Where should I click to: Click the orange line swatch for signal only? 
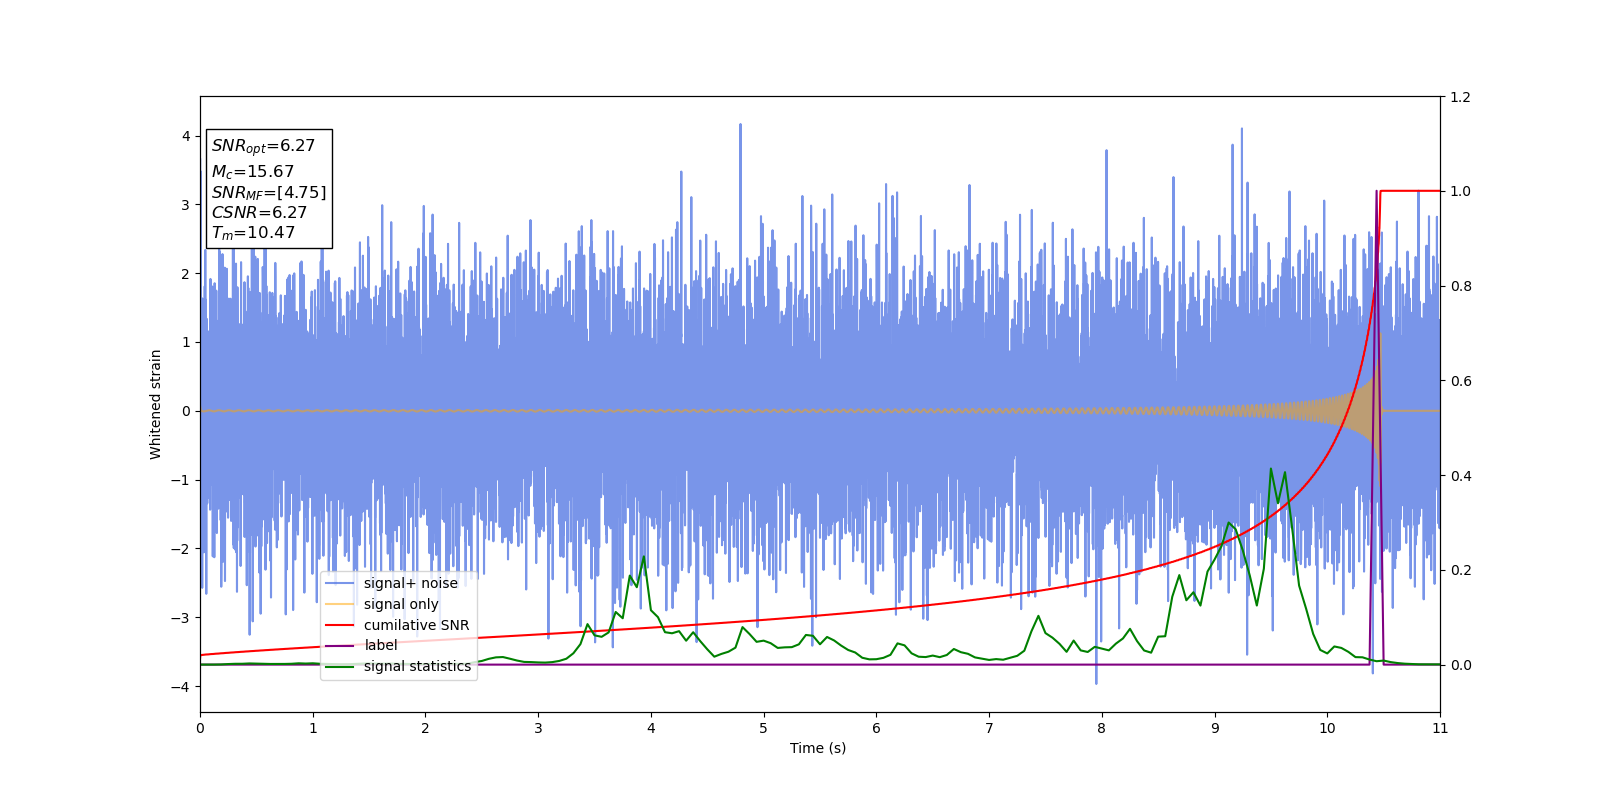click(340, 604)
